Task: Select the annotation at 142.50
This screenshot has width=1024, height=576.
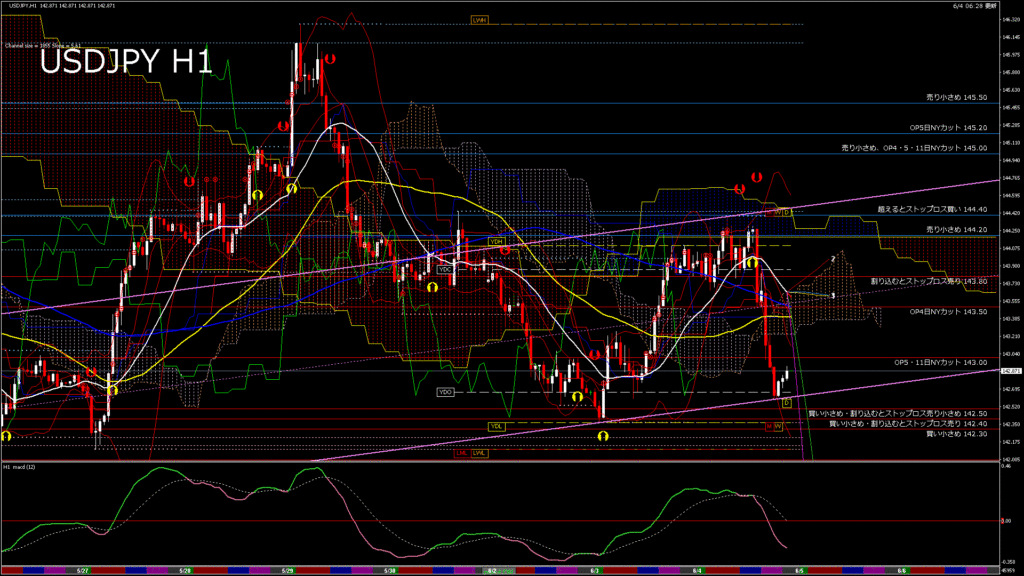Action: (x=898, y=413)
